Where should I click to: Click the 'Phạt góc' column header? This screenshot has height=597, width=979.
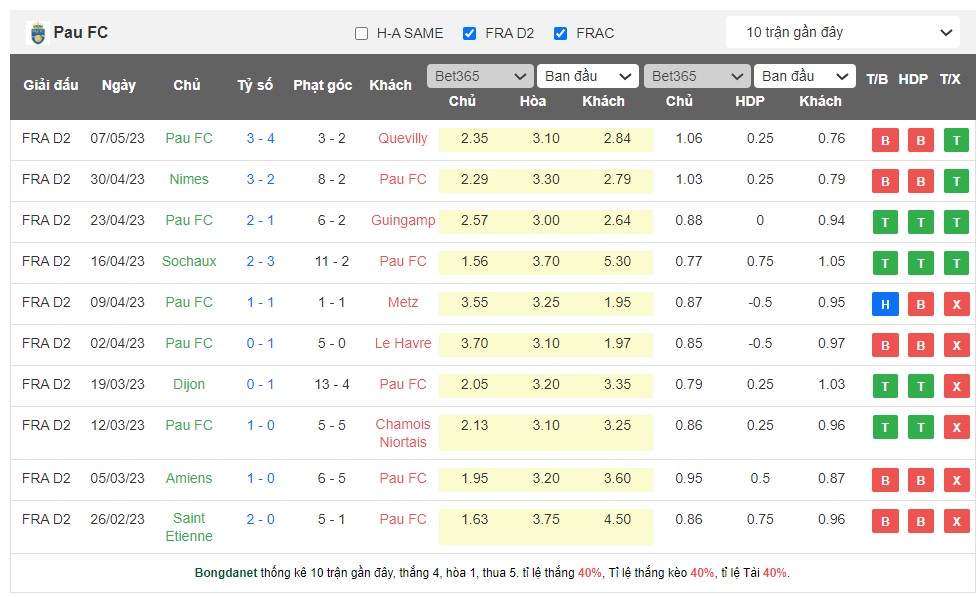(x=322, y=85)
